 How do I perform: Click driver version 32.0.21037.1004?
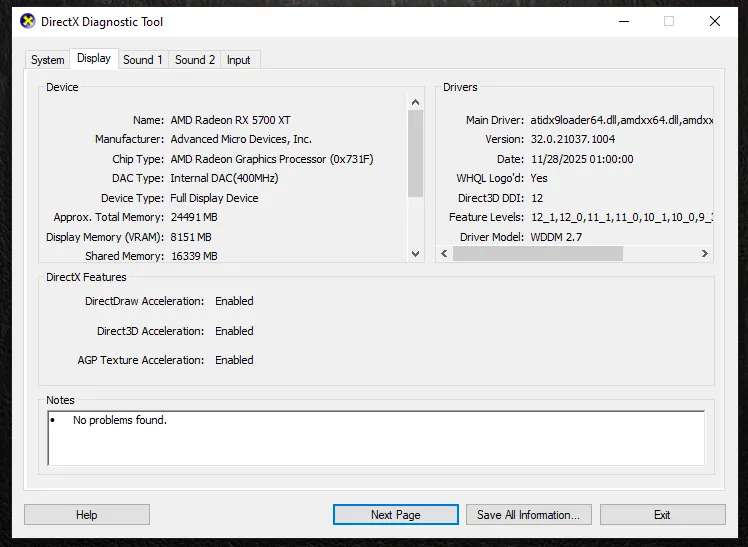pyautogui.click(x=573, y=139)
